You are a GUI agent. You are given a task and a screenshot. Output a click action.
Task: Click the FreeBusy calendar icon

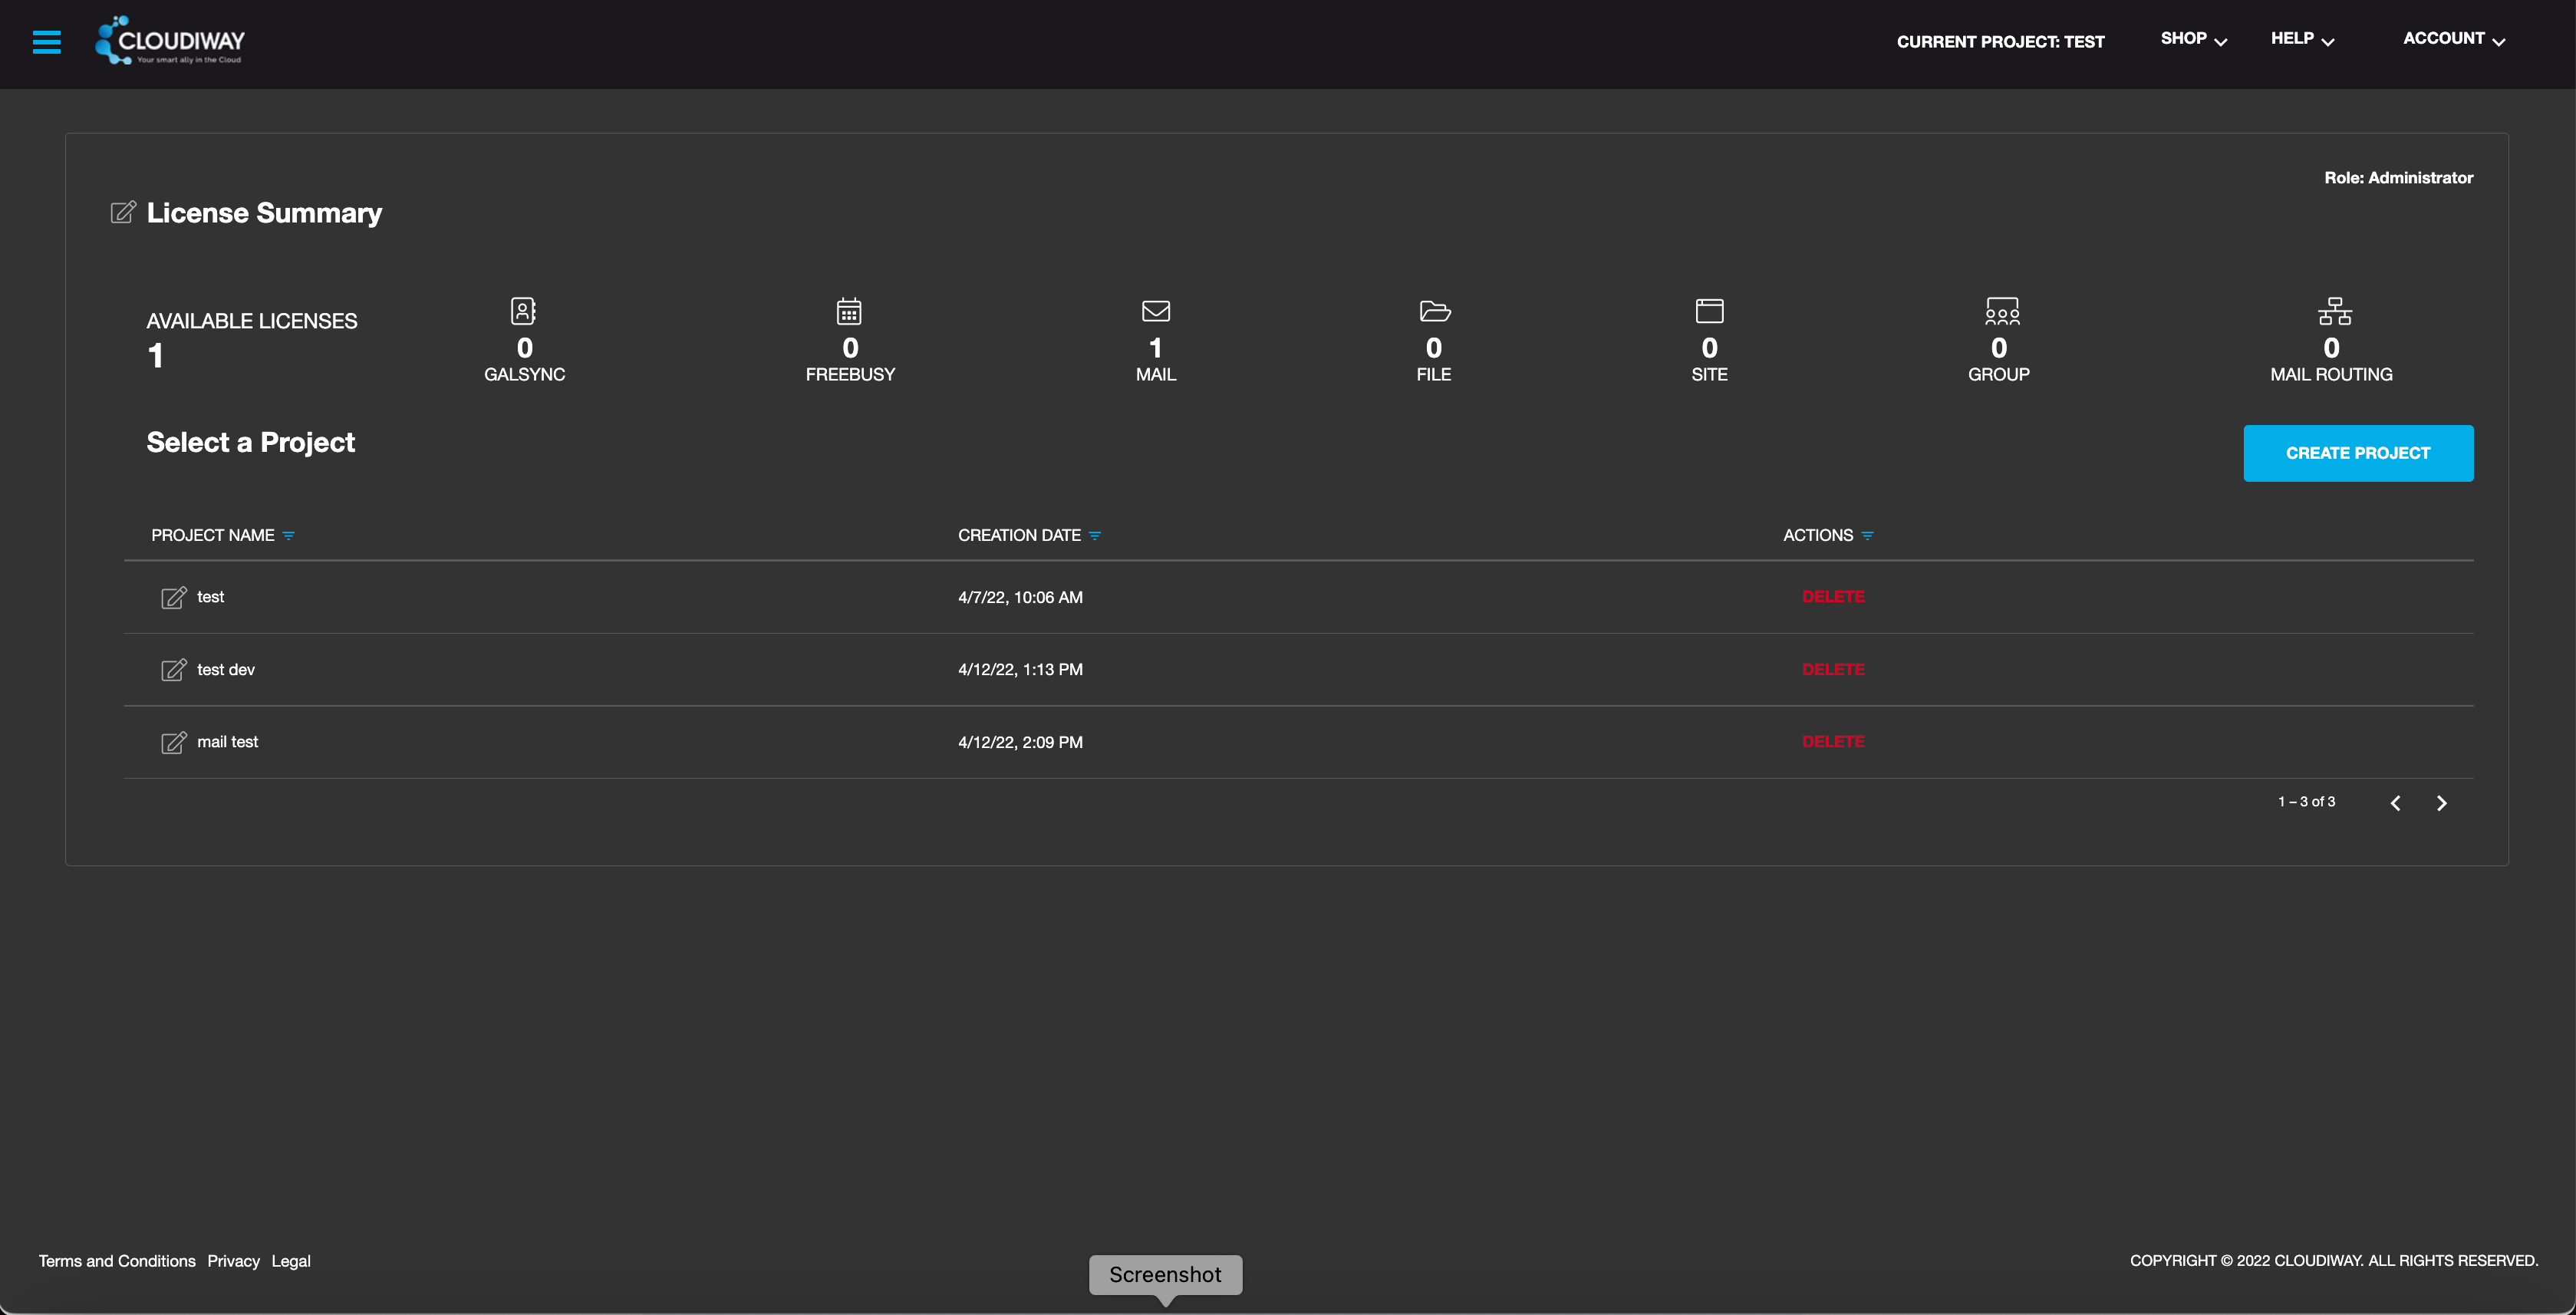coord(849,311)
